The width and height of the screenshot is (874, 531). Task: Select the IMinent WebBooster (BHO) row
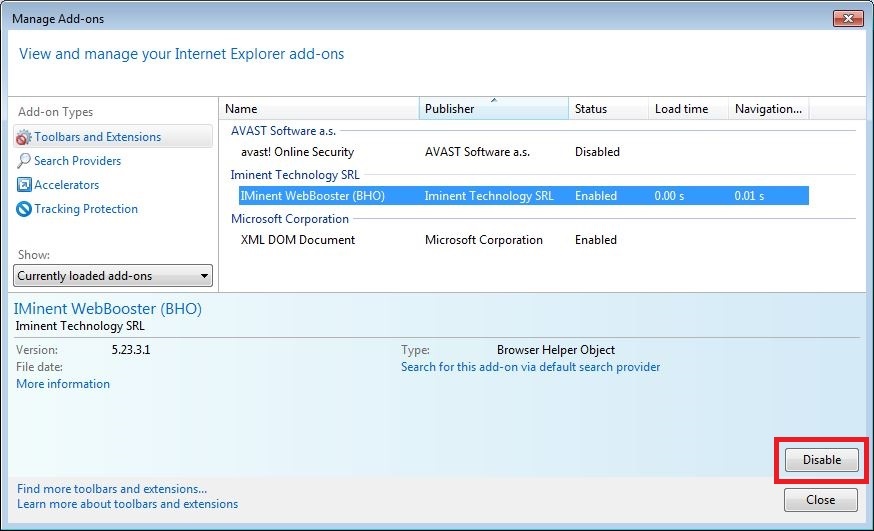coord(523,196)
